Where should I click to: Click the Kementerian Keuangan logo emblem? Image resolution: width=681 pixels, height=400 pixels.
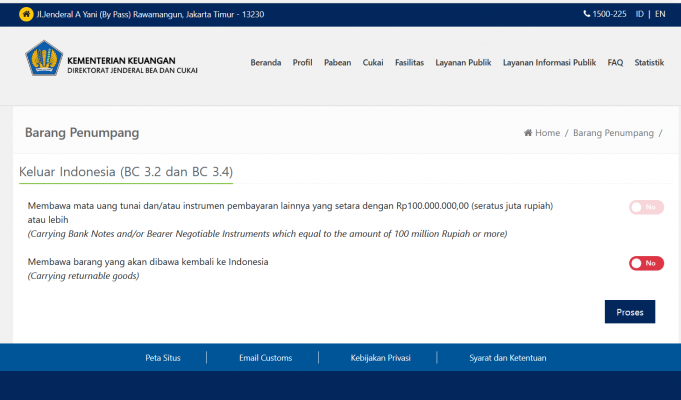tap(43, 60)
